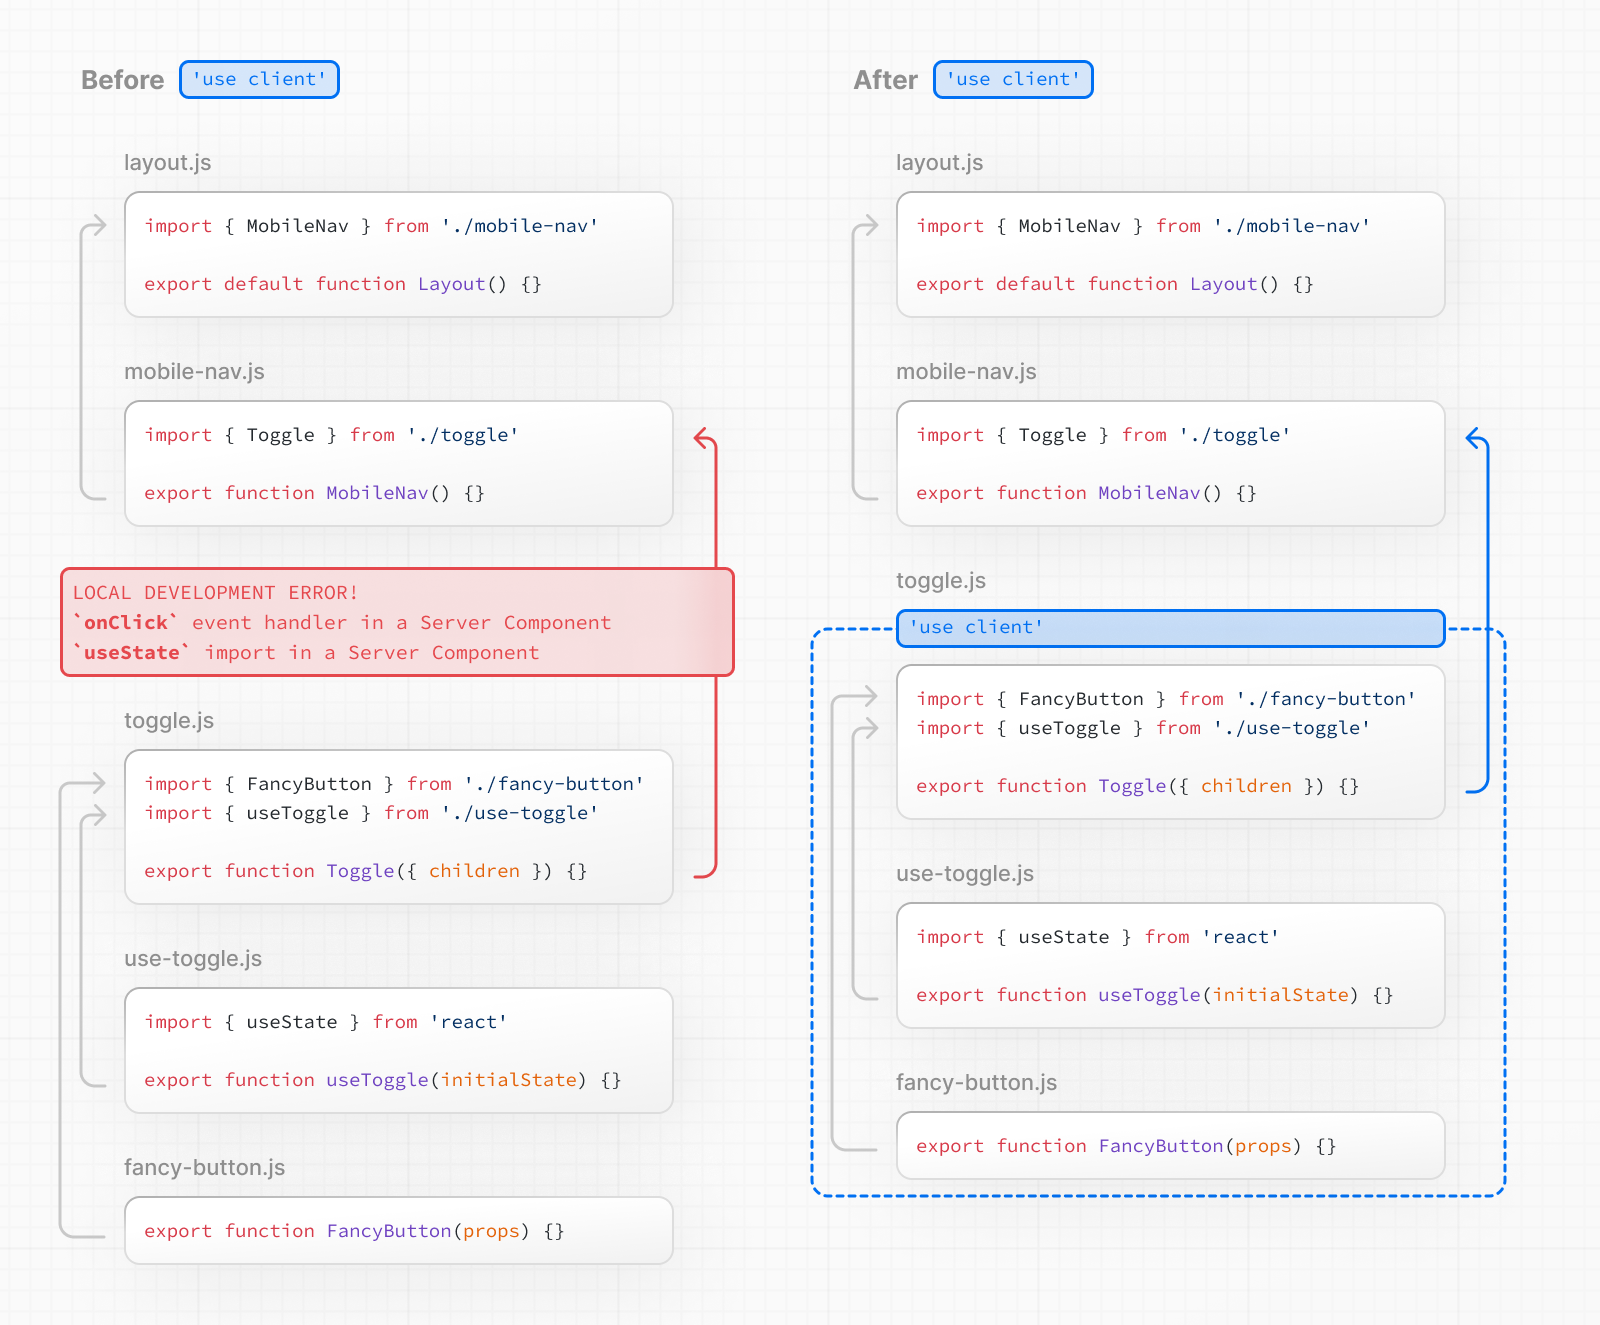Collapse the layout.js snippet in the After column
This screenshot has width=1600, height=1325.
pyautogui.click(x=1170, y=254)
